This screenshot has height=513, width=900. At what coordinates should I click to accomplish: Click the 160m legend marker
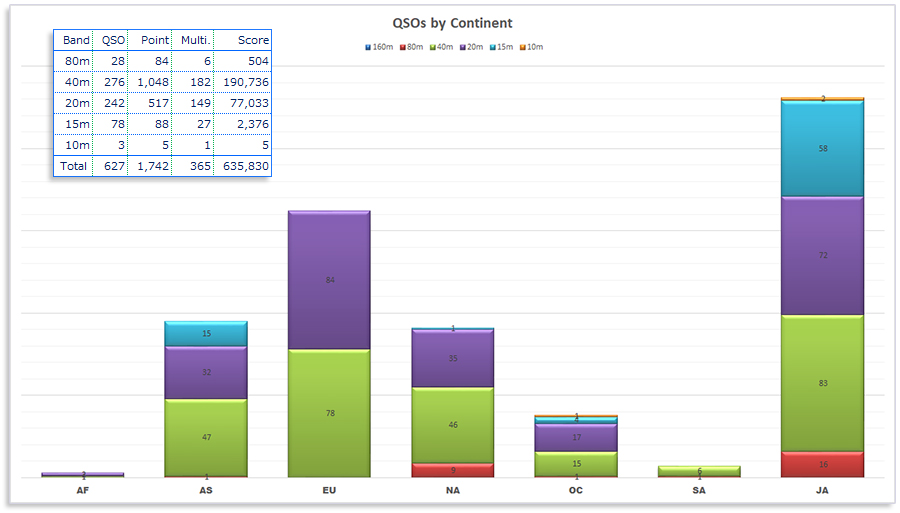pos(368,47)
